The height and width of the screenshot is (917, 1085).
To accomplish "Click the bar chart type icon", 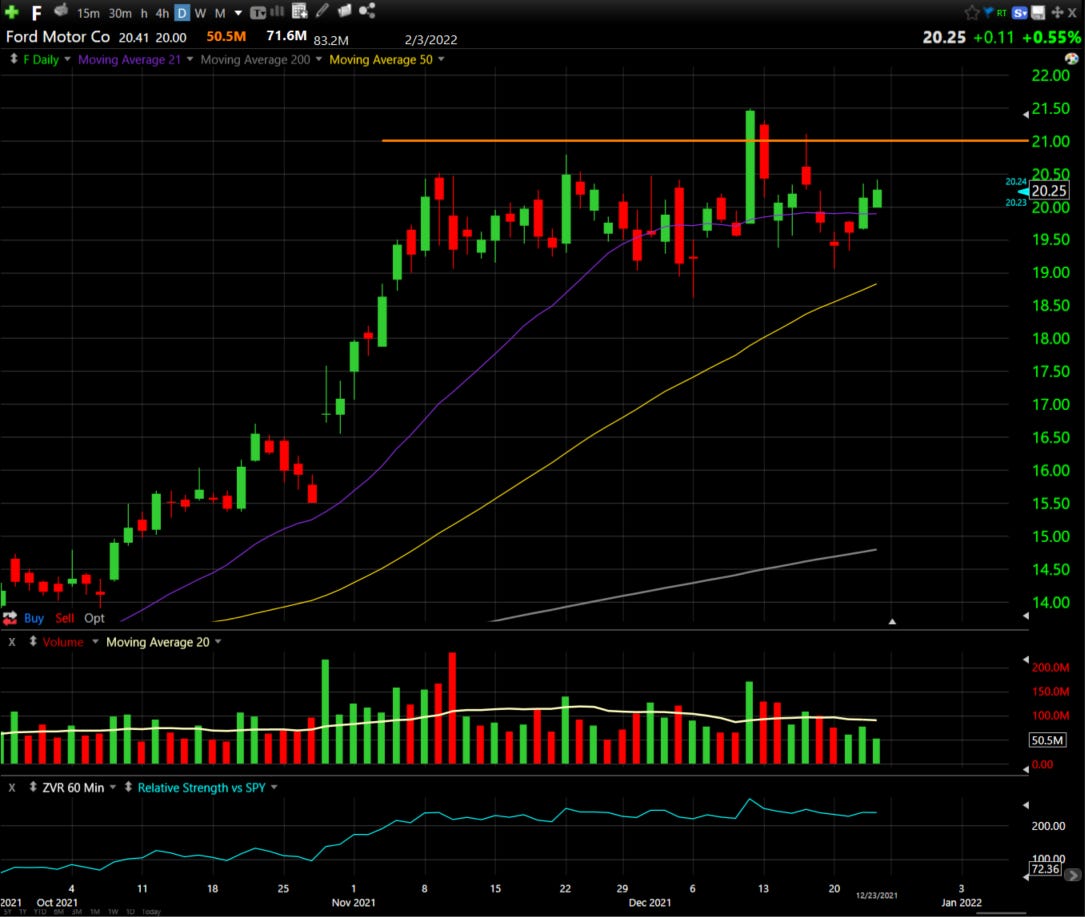I will pyautogui.click(x=277, y=11).
